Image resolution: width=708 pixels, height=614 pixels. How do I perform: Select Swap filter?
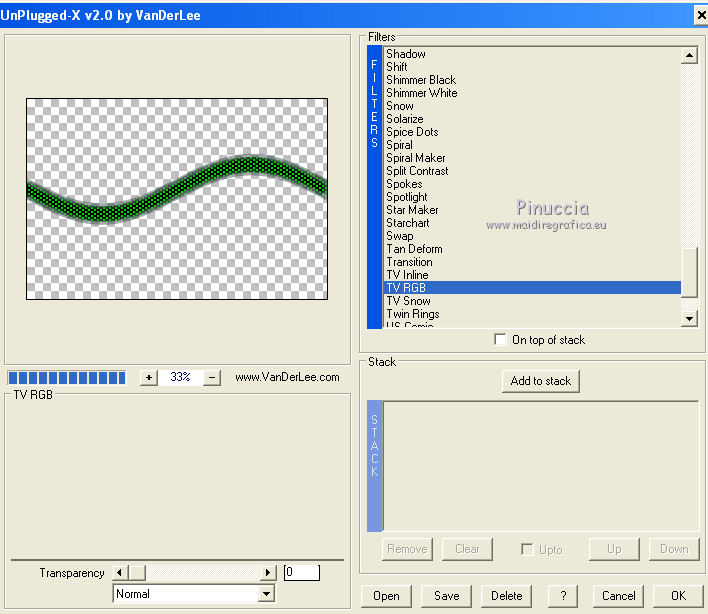pyautogui.click(x=532, y=236)
